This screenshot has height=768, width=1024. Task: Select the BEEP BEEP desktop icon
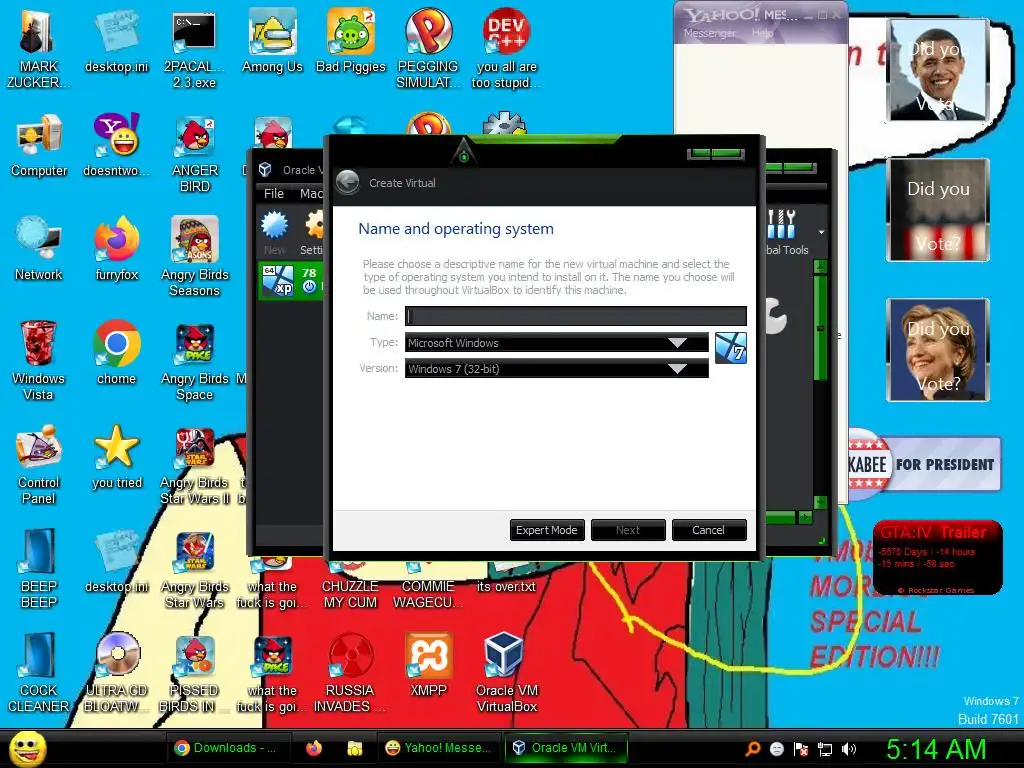pyautogui.click(x=39, y=568)
